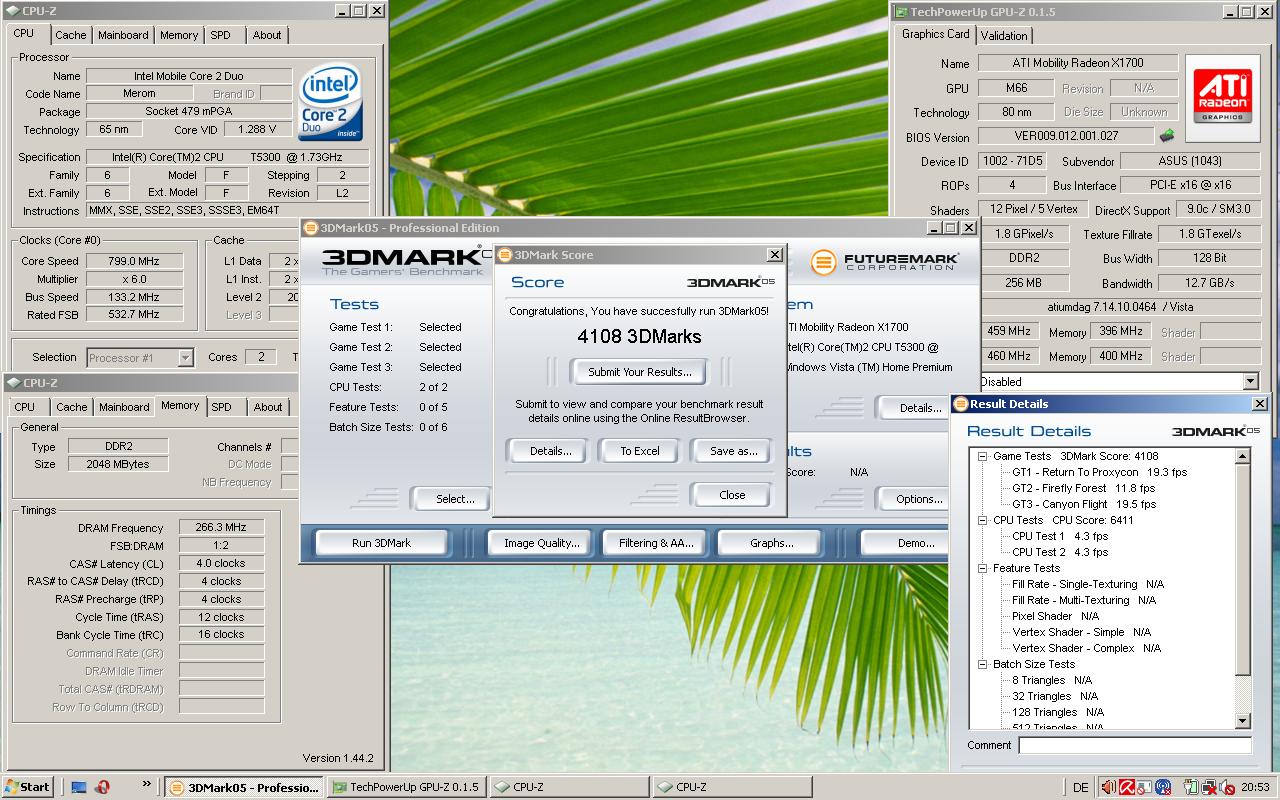
Task: Click the Result Details vertical scrollbar thumb
Action: click(1243, 569)
